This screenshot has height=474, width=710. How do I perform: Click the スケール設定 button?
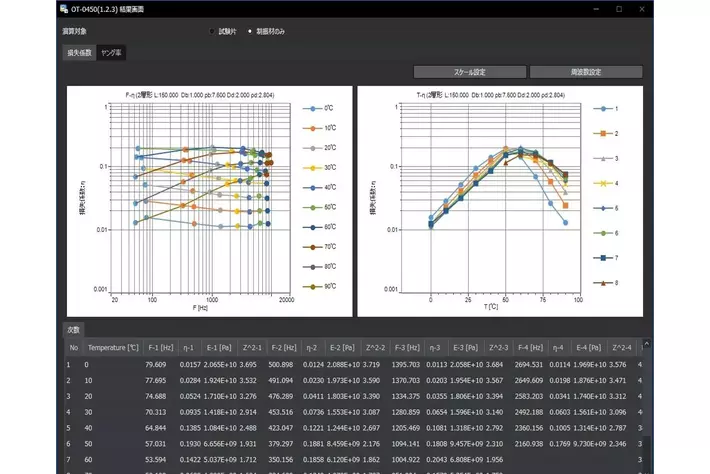click(x=469, y=72)
